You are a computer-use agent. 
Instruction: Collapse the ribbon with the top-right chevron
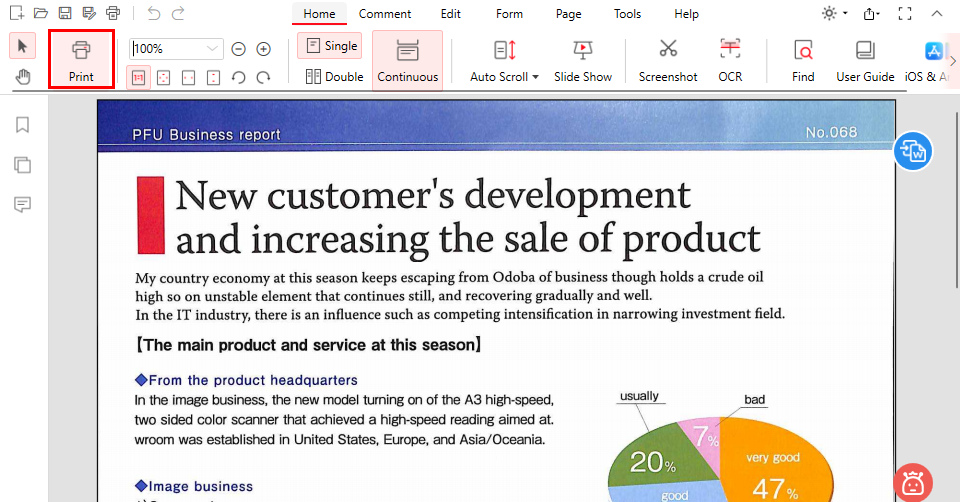936,14
